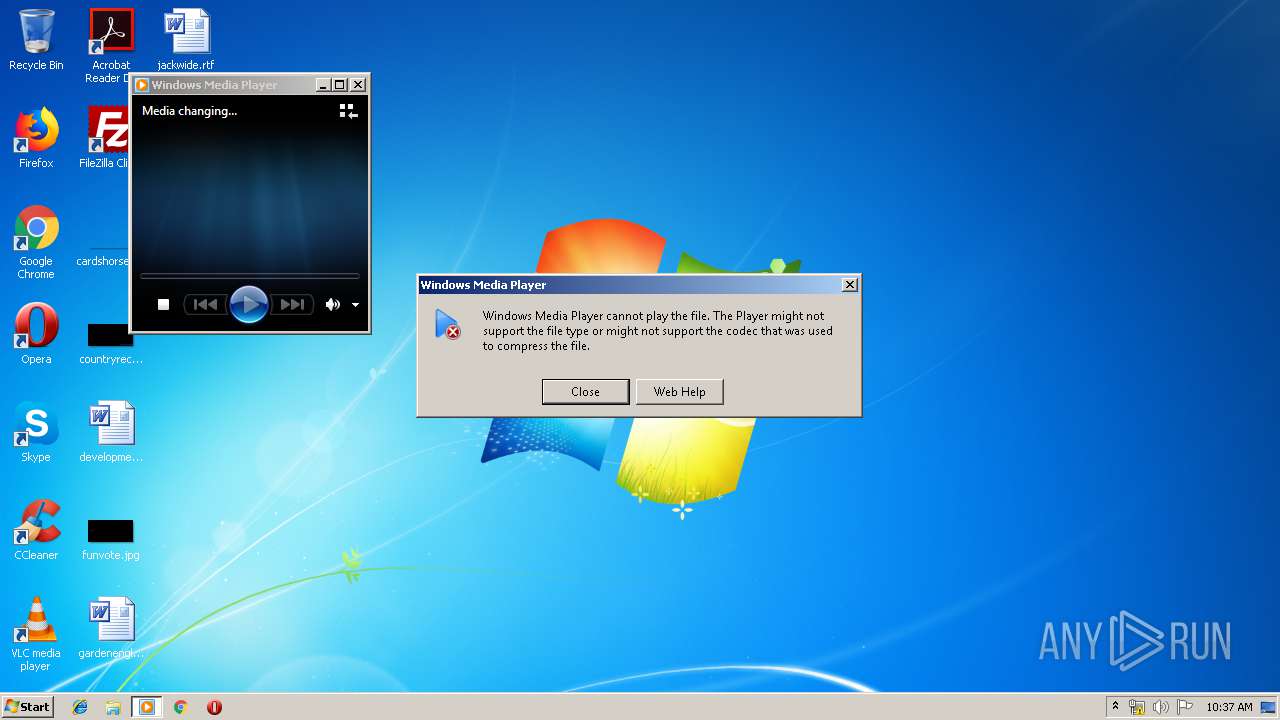Select the funvote.jpg image file
Viewport: 1280px width, 720px height.
pos(110,538)
